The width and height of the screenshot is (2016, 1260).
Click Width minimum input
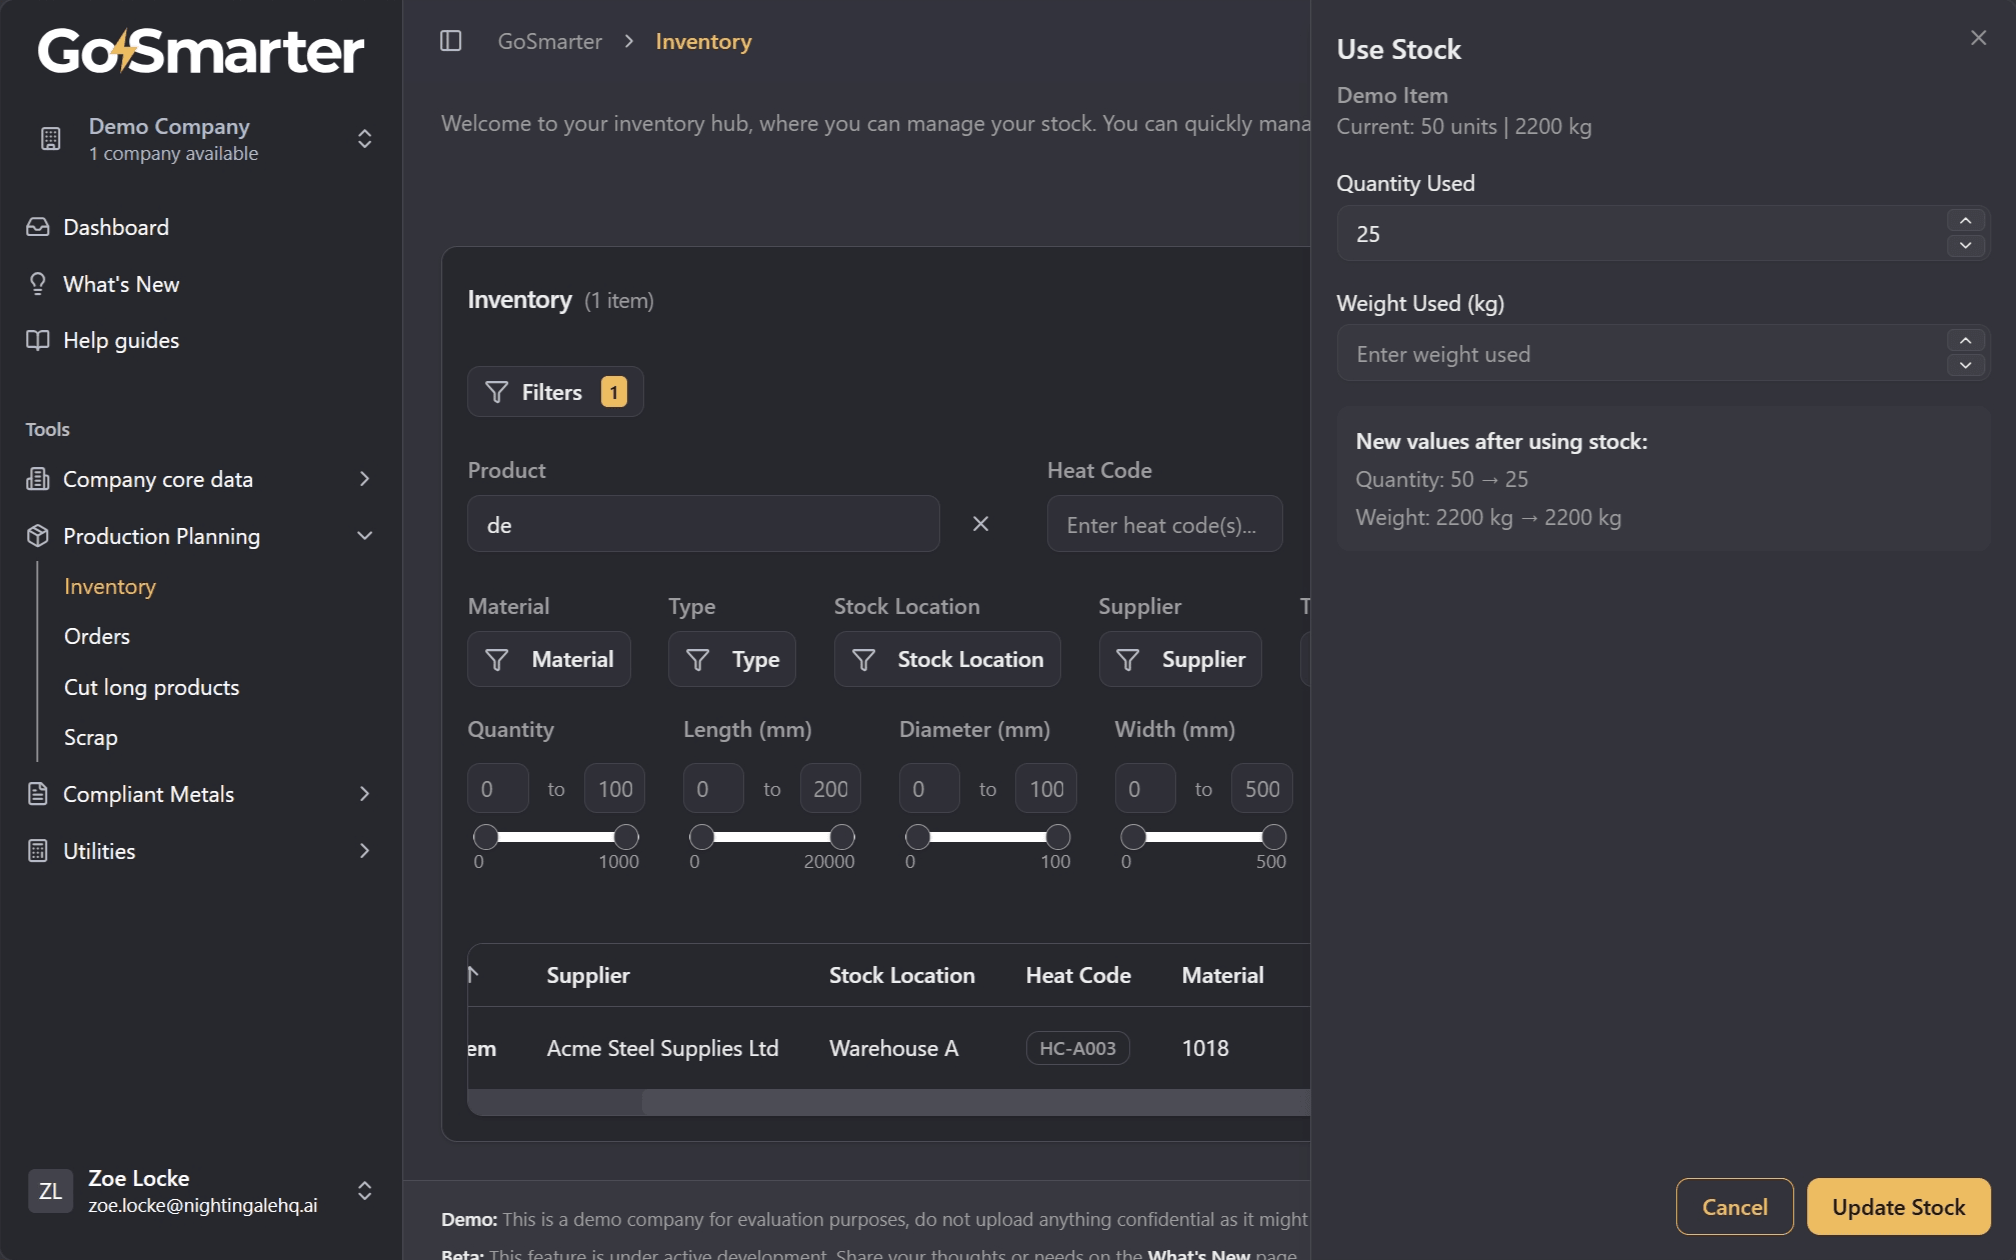click(x=1145, y=789)
